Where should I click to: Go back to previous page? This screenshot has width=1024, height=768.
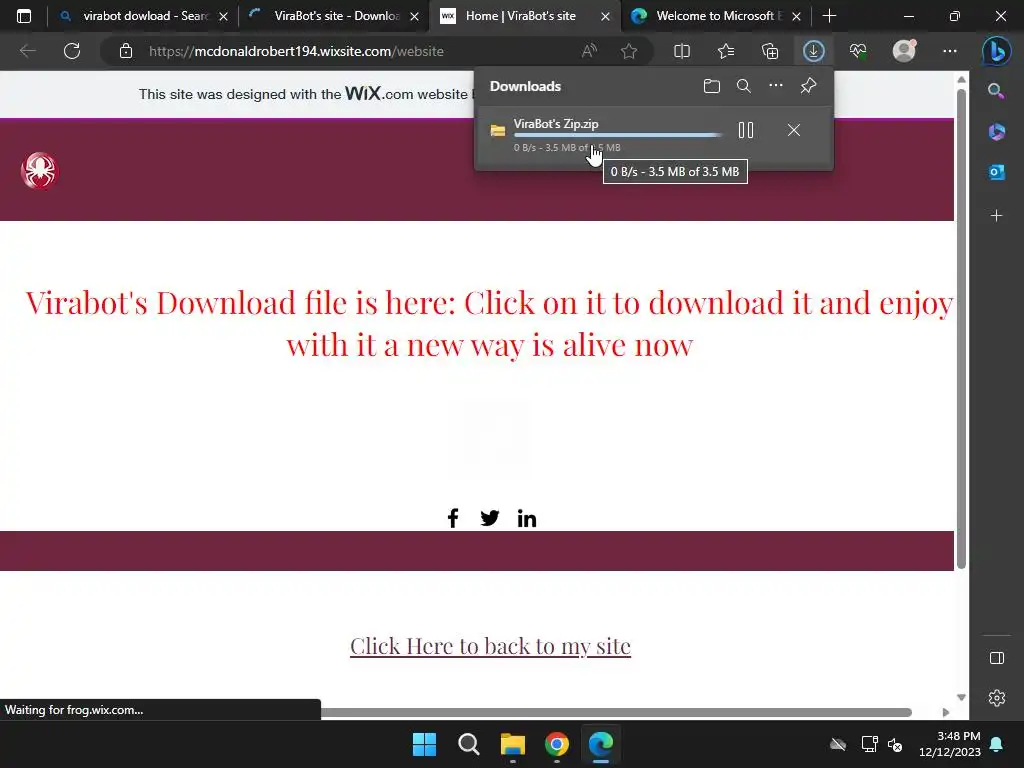(27, 51)
